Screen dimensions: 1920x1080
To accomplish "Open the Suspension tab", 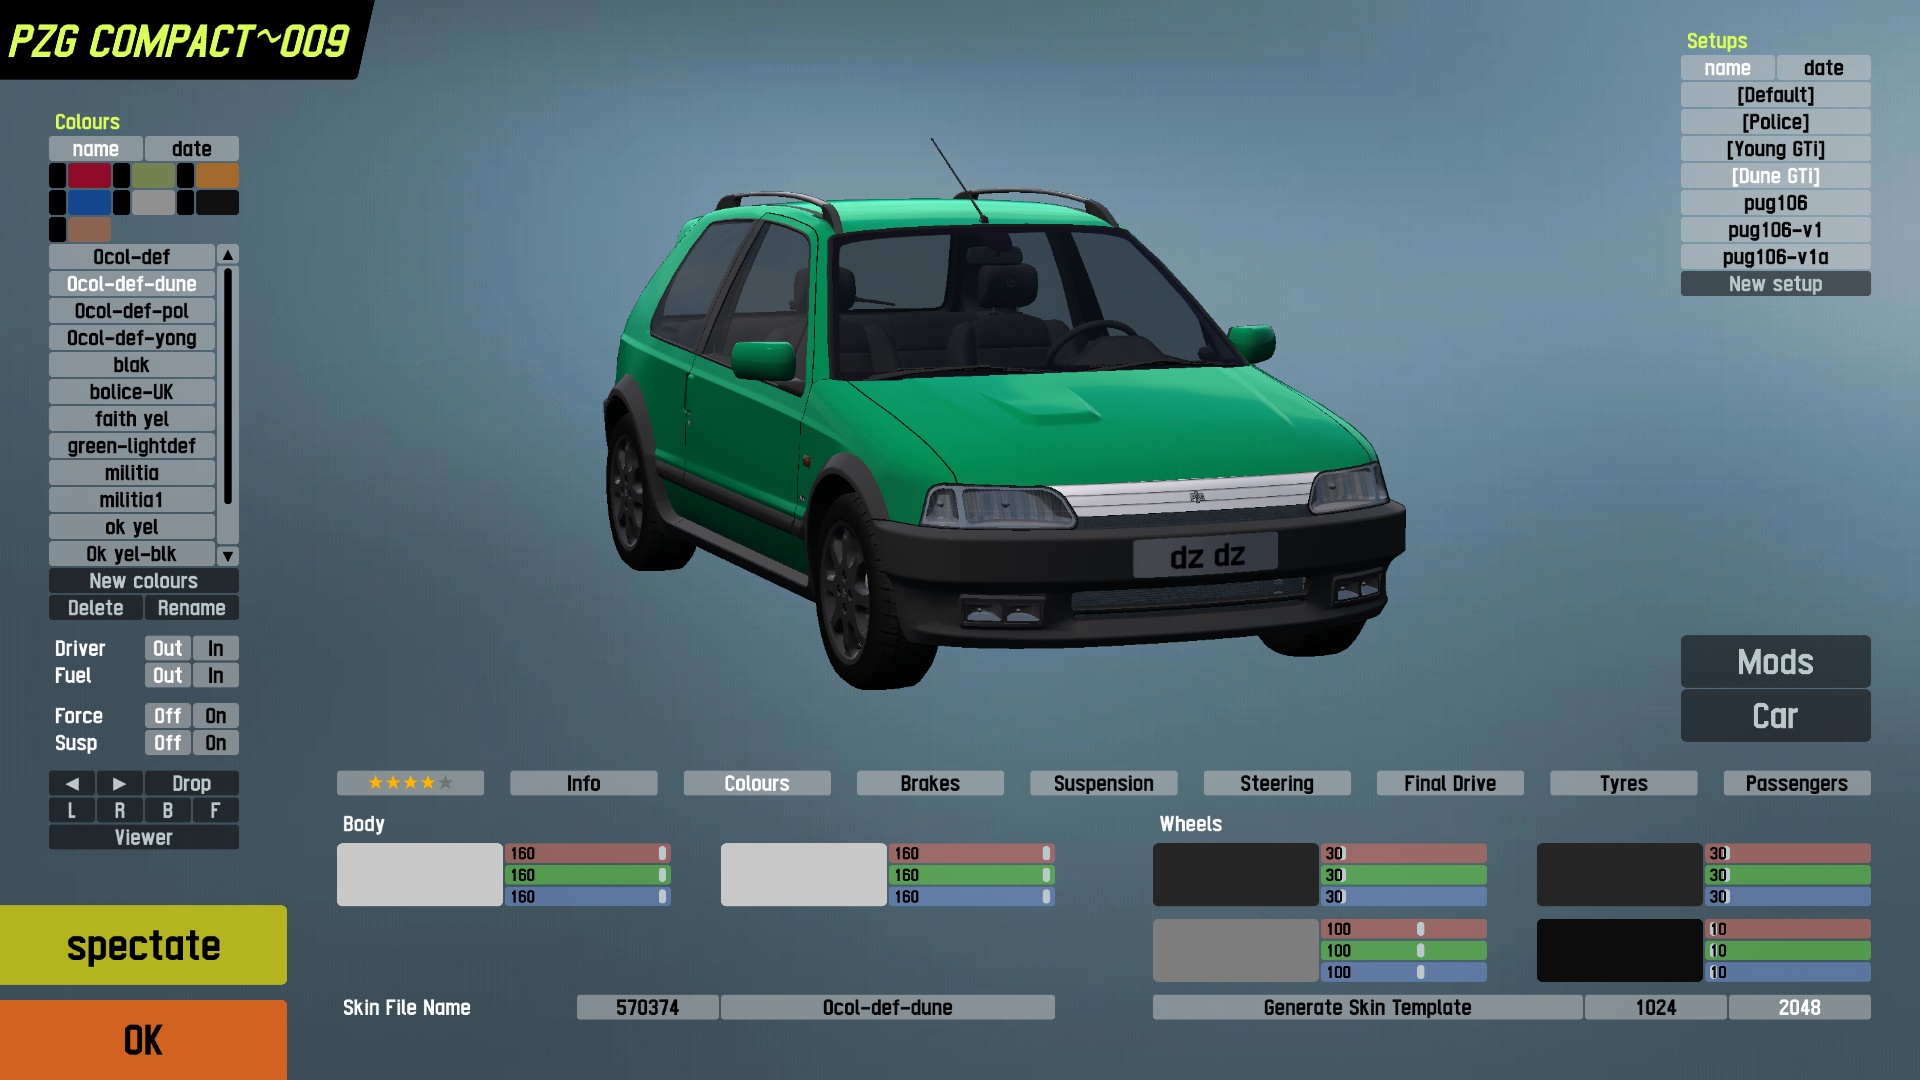I will click(1103, 784).
